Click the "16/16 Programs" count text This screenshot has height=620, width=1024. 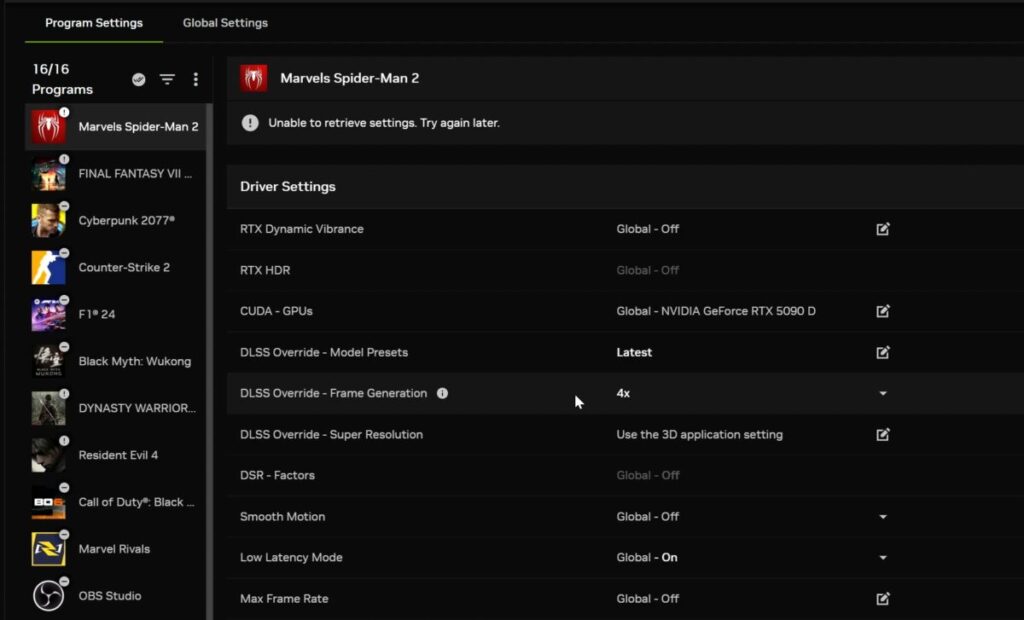tap(62, 79)
